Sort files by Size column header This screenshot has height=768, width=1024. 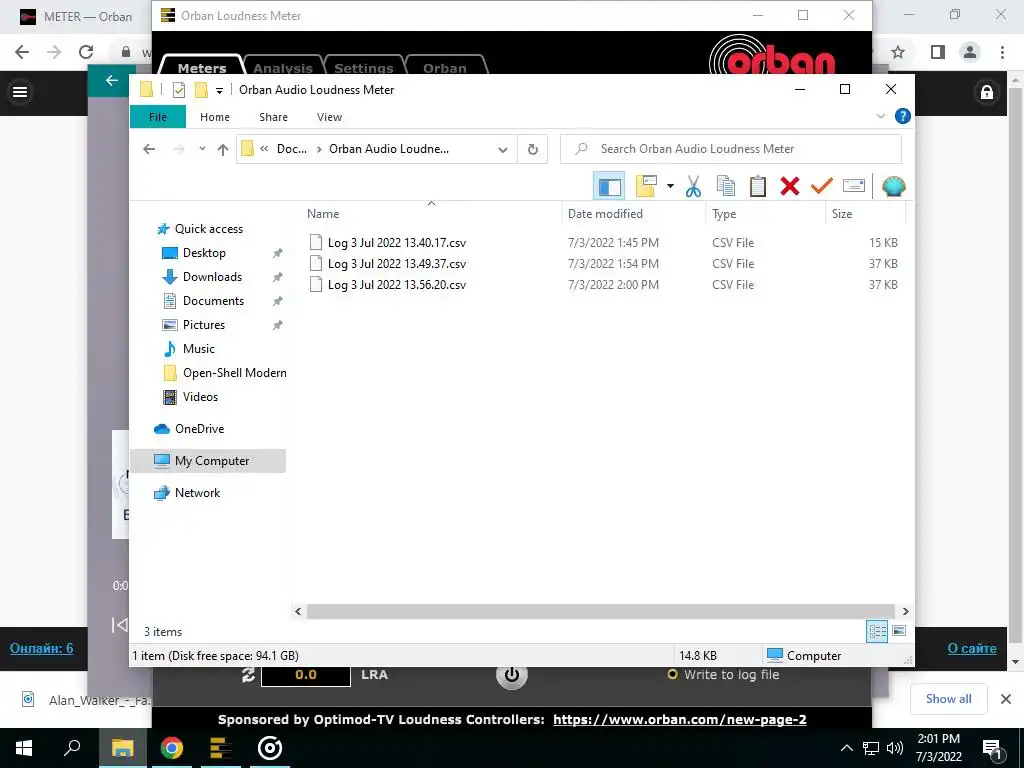pyautogui.click(x=842, y=214)
